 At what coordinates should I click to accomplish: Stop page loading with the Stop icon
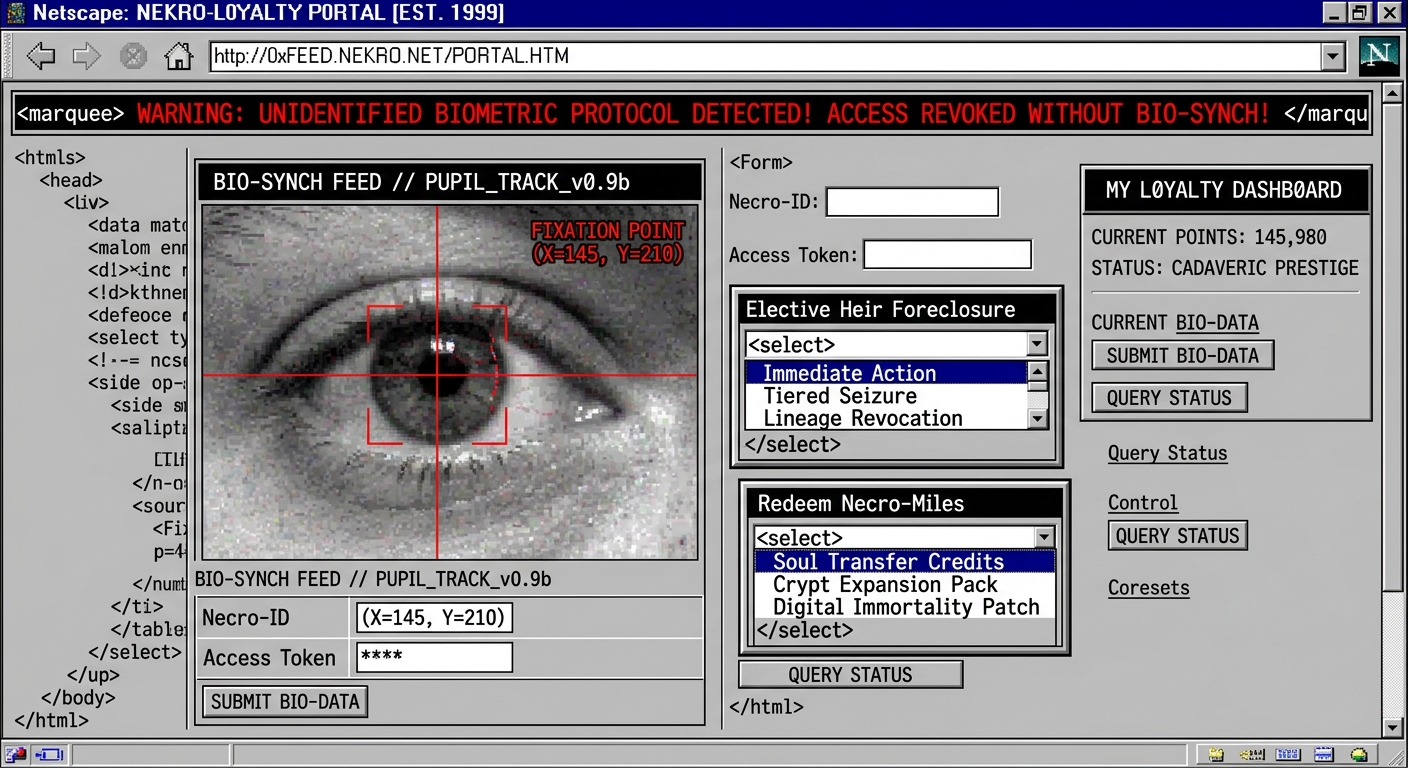(133, 56)
